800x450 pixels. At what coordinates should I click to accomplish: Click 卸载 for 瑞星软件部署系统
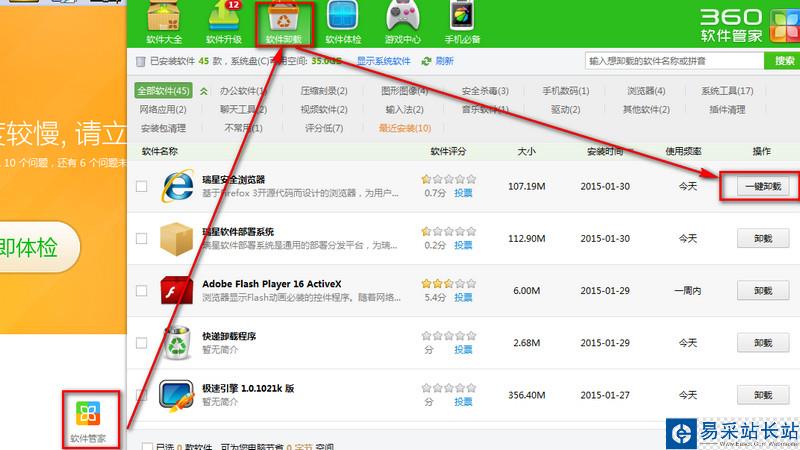tap(763, 238)
